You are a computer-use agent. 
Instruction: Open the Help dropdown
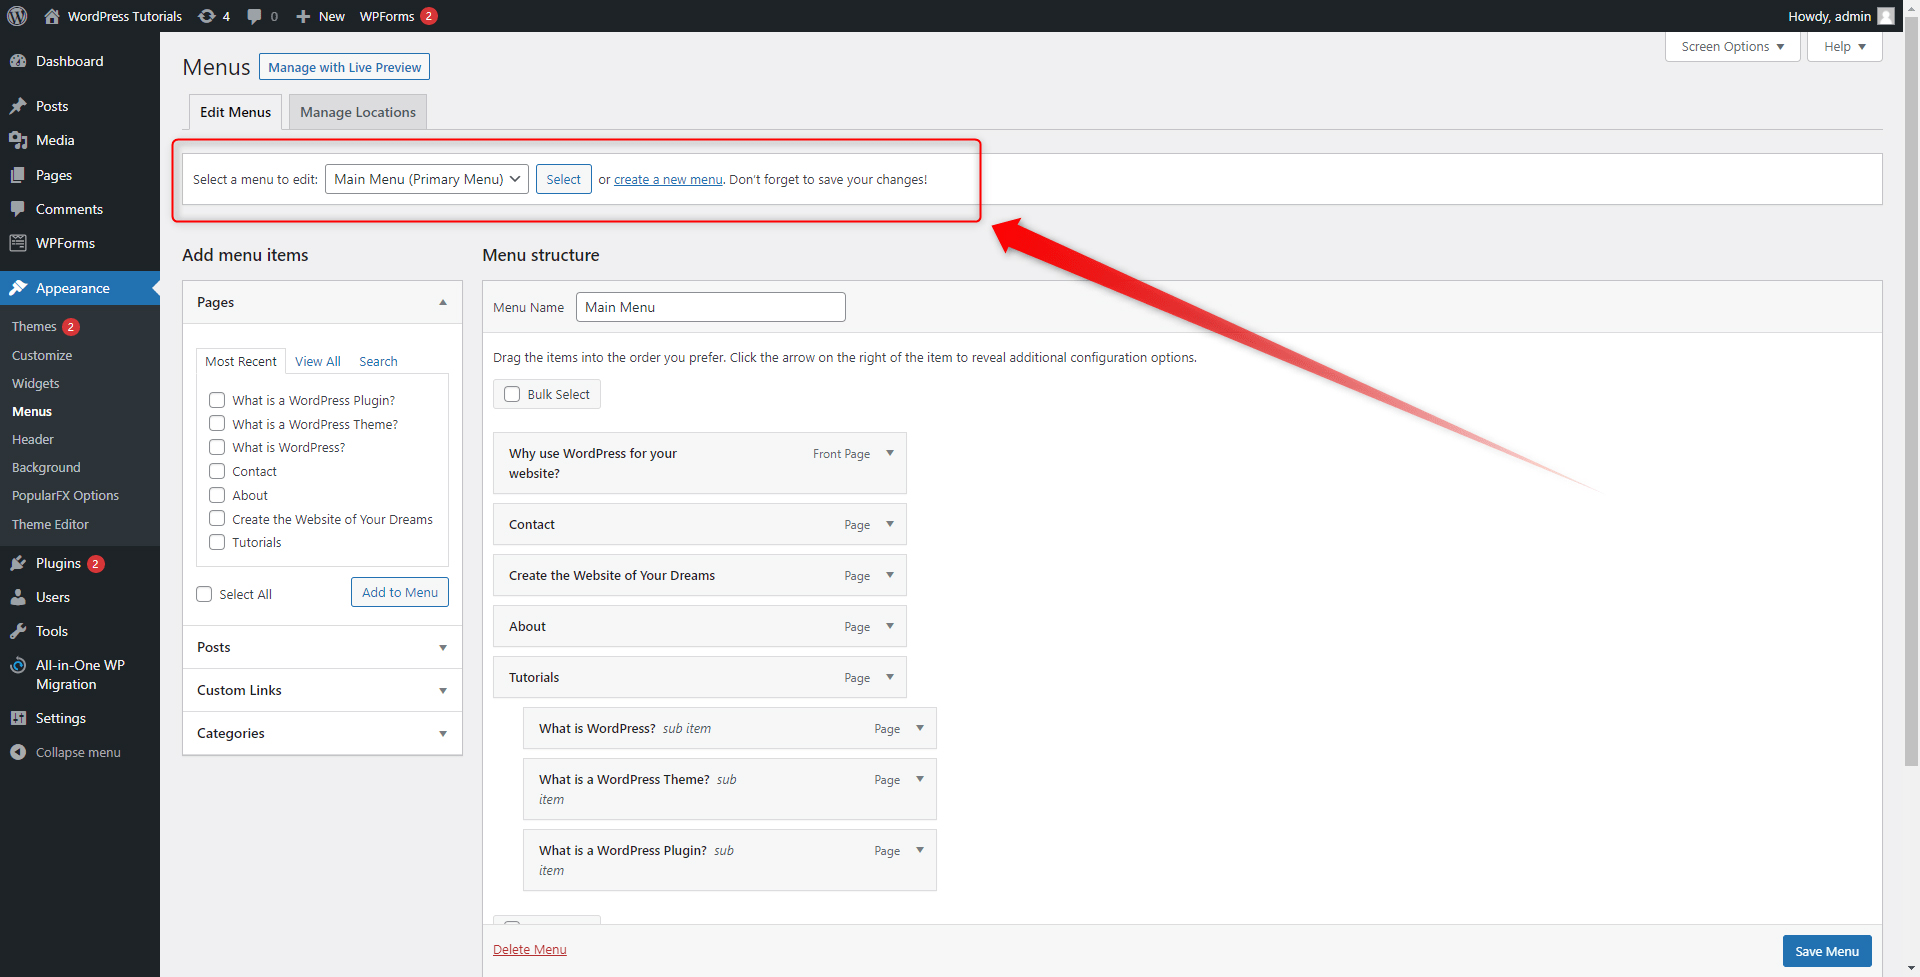[x=1844, y=47]
